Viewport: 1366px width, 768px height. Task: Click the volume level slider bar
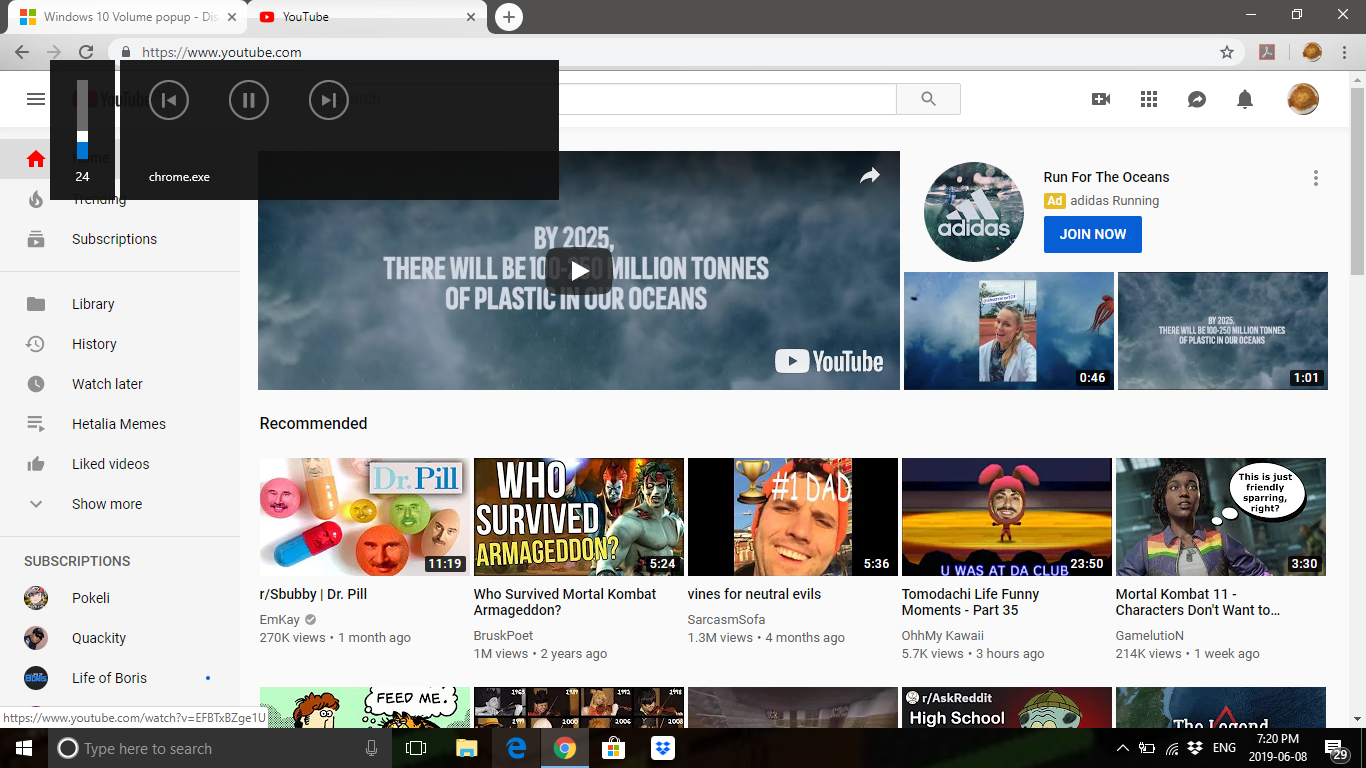(82, 120)
